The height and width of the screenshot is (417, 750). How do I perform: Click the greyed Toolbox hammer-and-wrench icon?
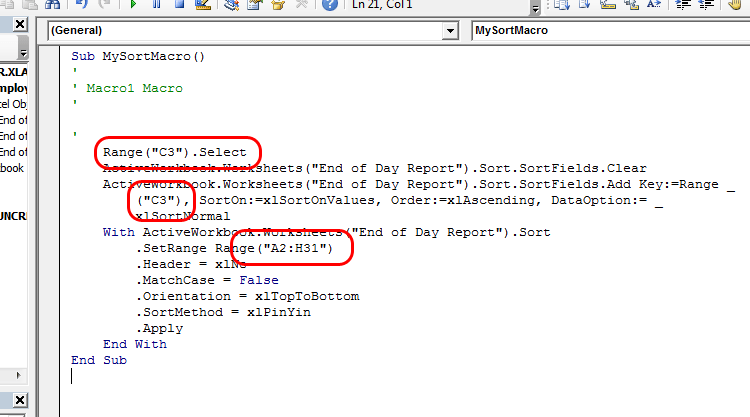click(x=301, y=4)
